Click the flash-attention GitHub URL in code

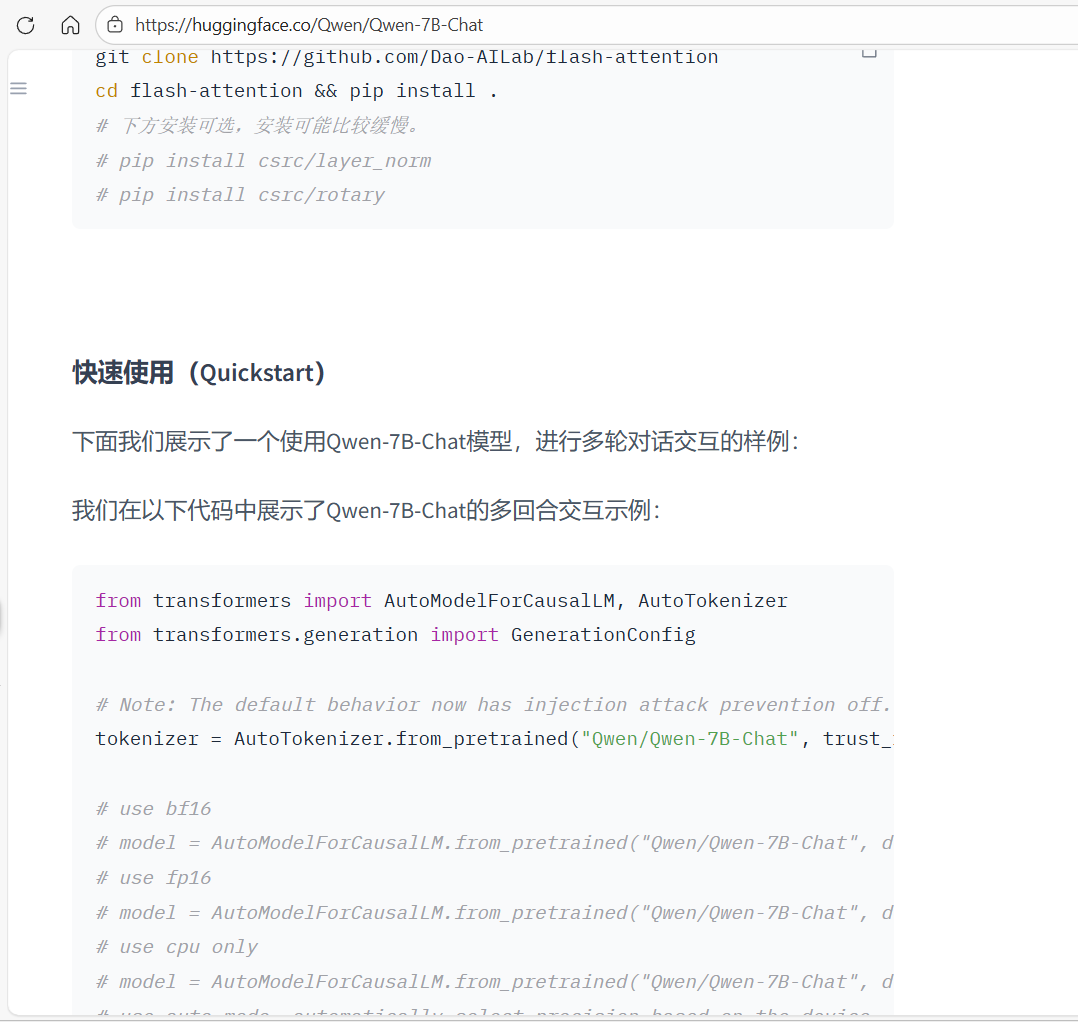[464, 57]
